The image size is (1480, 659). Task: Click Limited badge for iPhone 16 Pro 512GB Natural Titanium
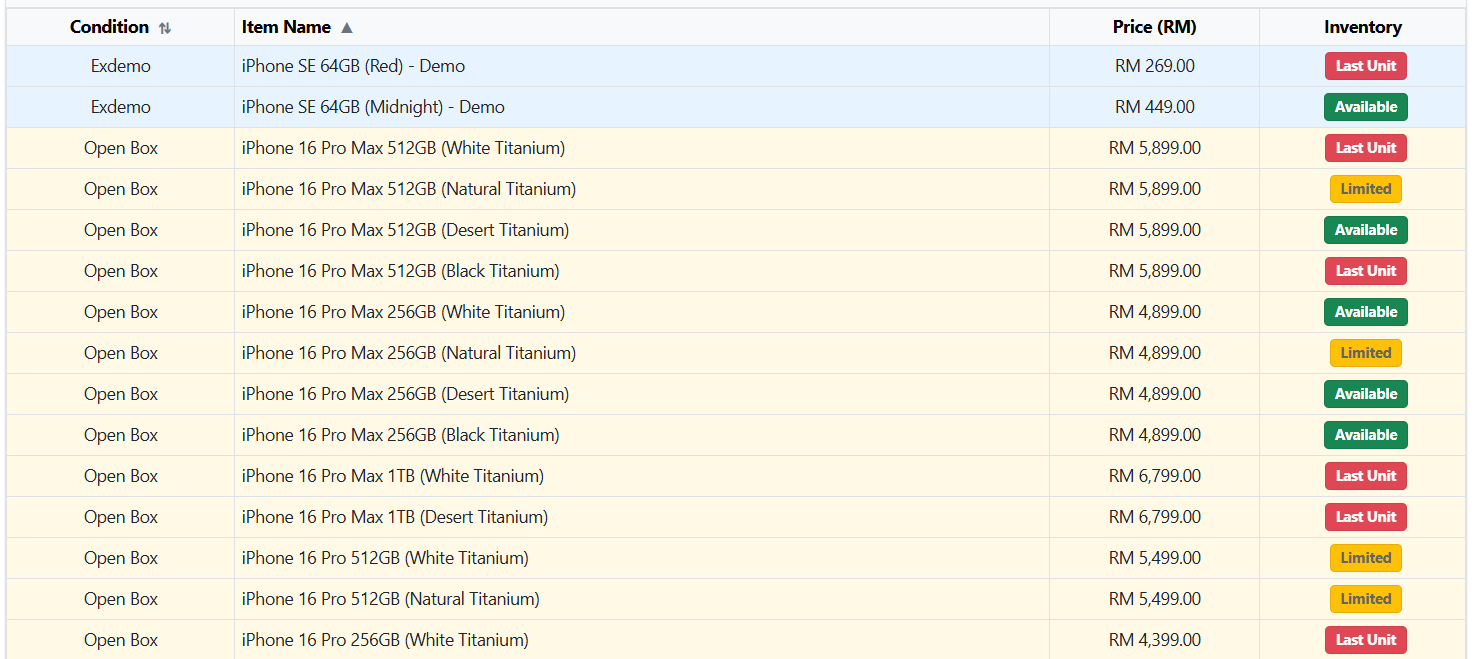1366,599
